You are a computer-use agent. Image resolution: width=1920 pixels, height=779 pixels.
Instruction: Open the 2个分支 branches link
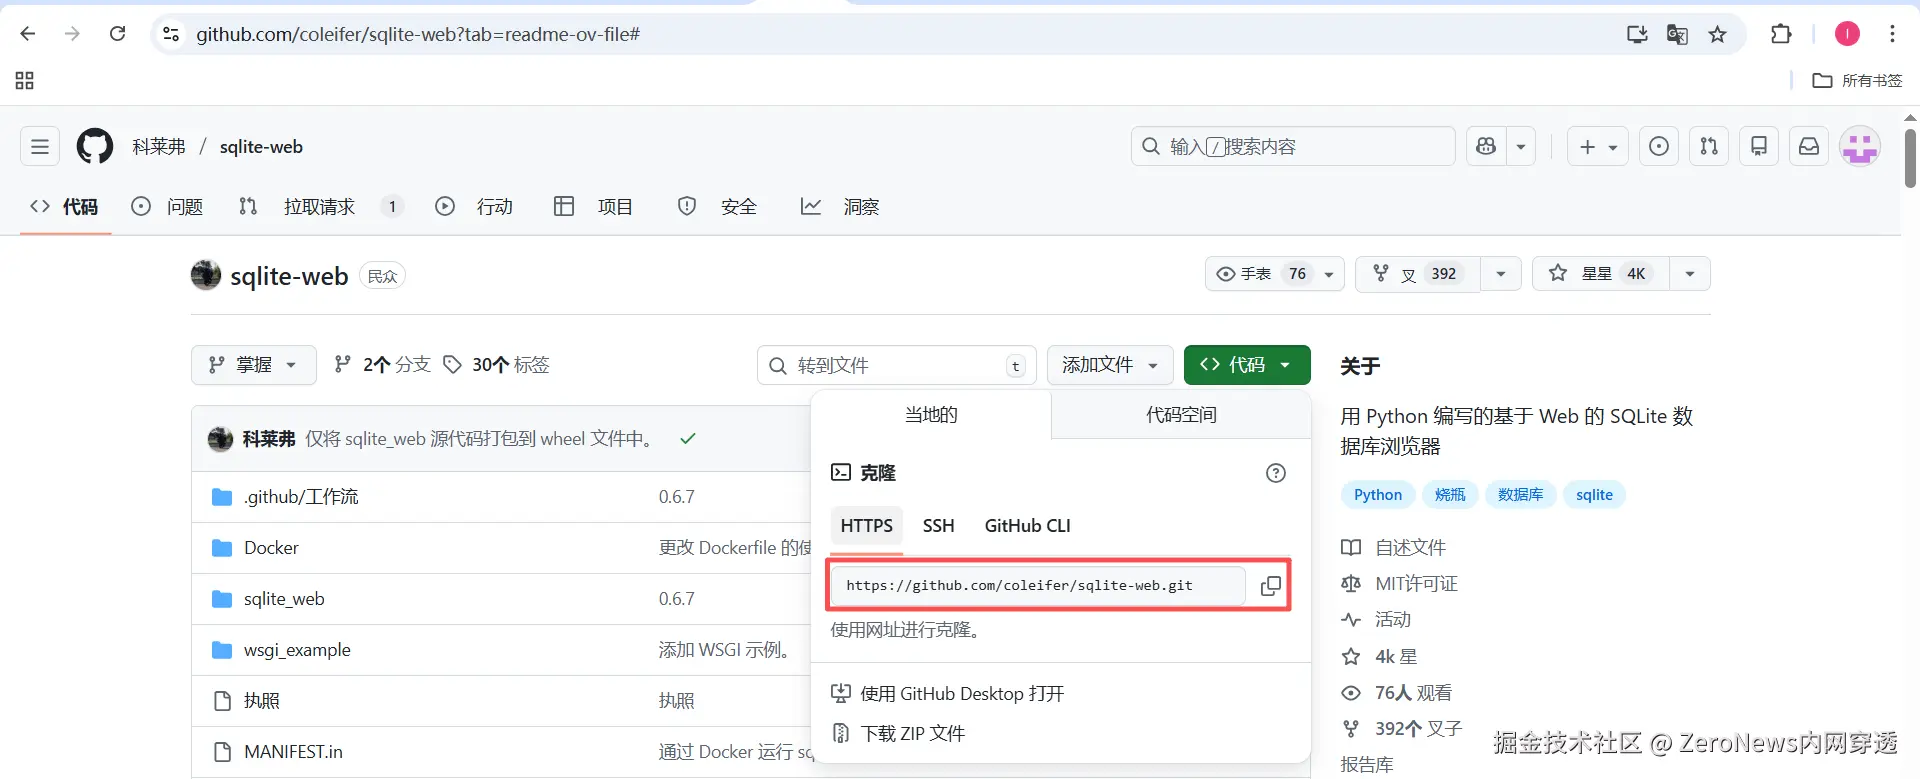click(x=382, y=365)
